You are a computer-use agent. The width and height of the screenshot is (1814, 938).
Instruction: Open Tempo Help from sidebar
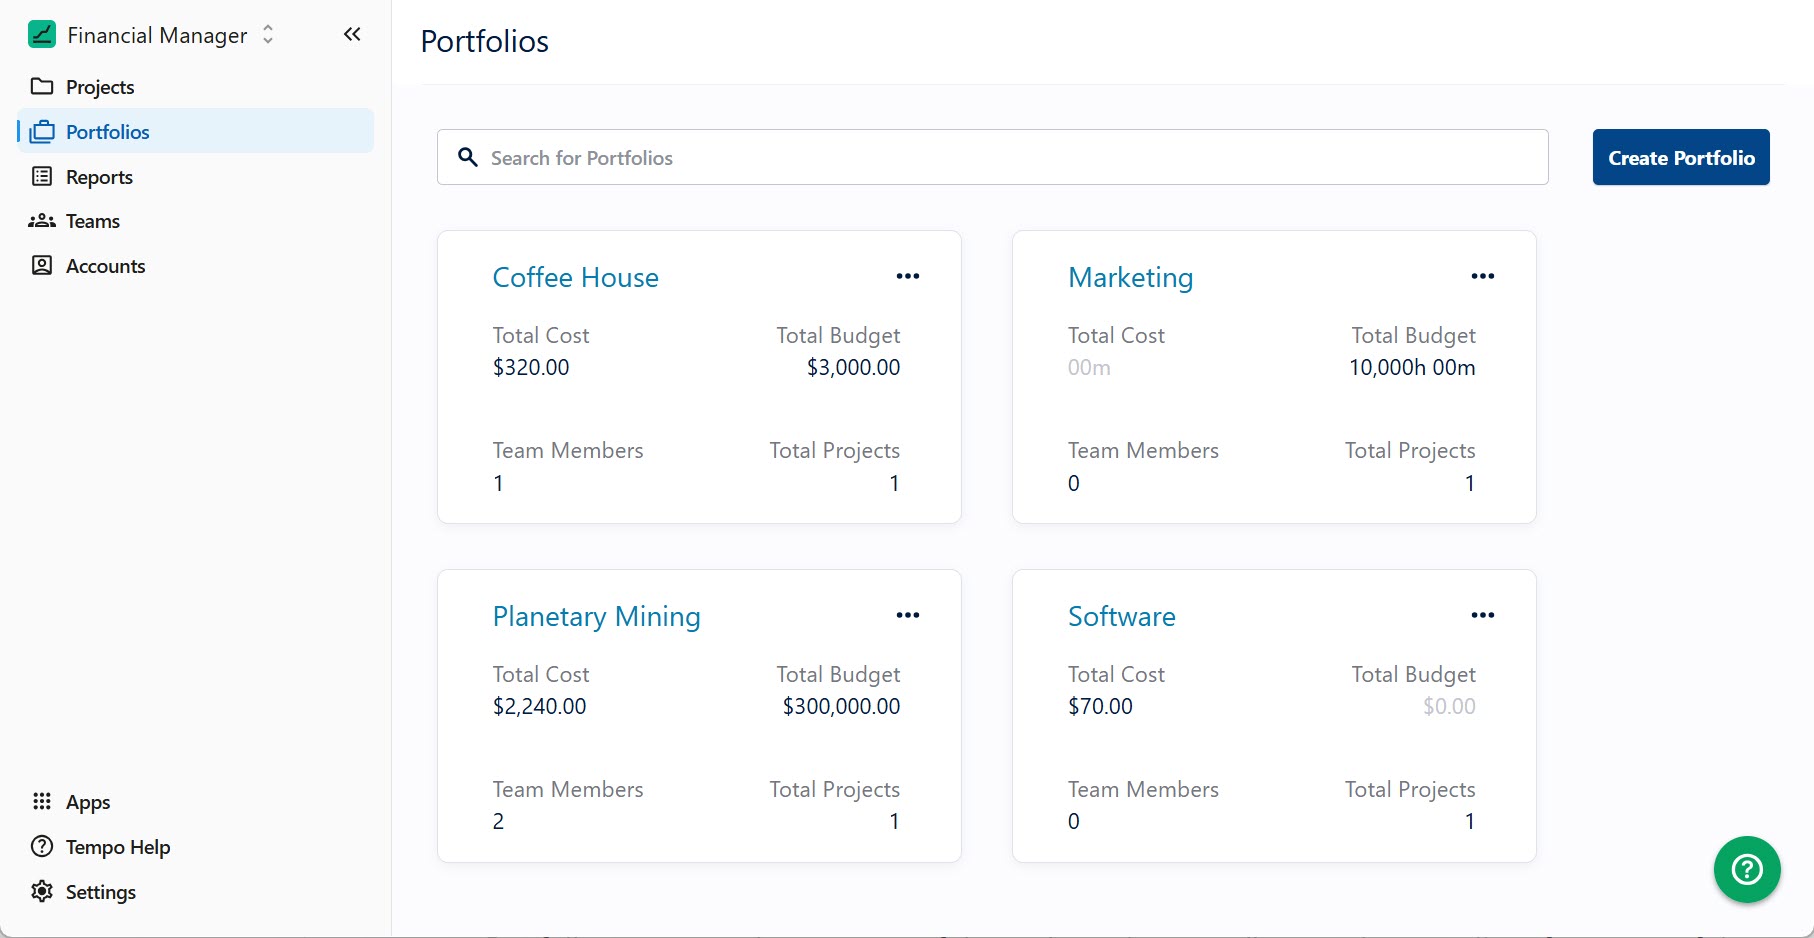coord(117,847)
